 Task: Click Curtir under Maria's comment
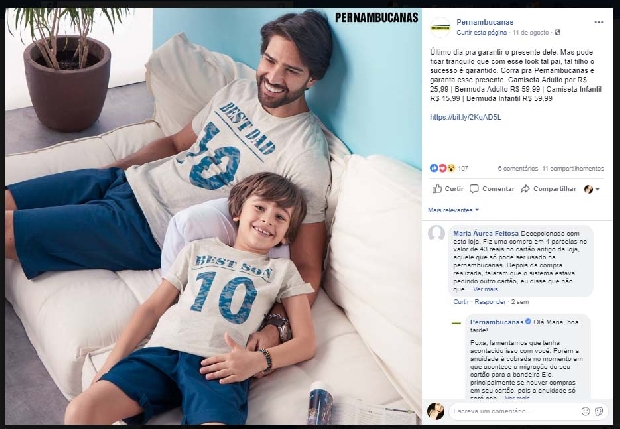click(461, 302)
